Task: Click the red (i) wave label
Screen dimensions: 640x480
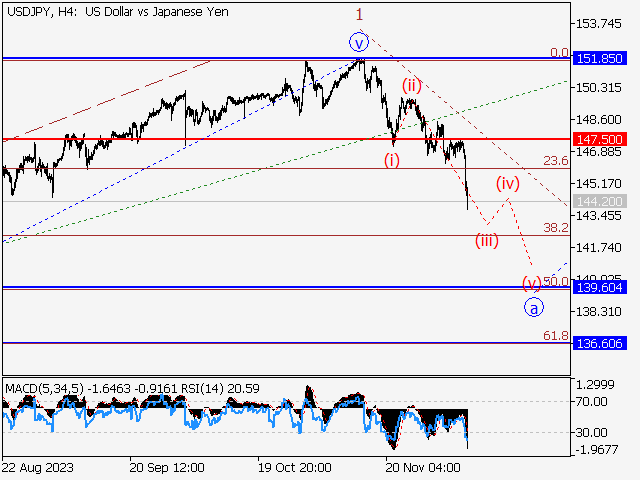Action: pos(392,160)
